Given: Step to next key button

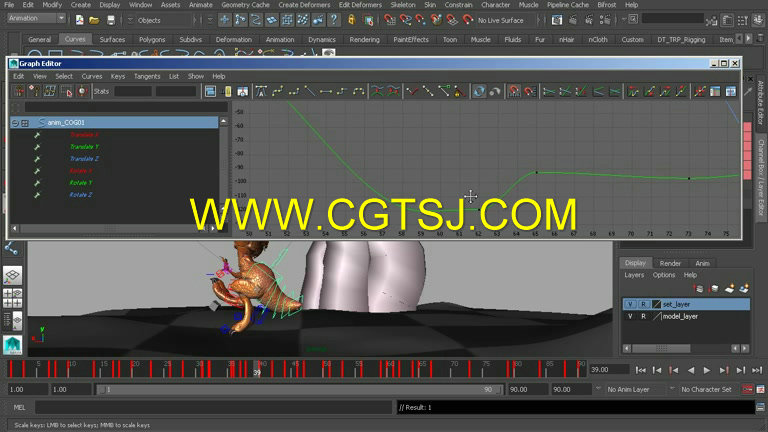Looking at the screenshot, I should 724,370.
